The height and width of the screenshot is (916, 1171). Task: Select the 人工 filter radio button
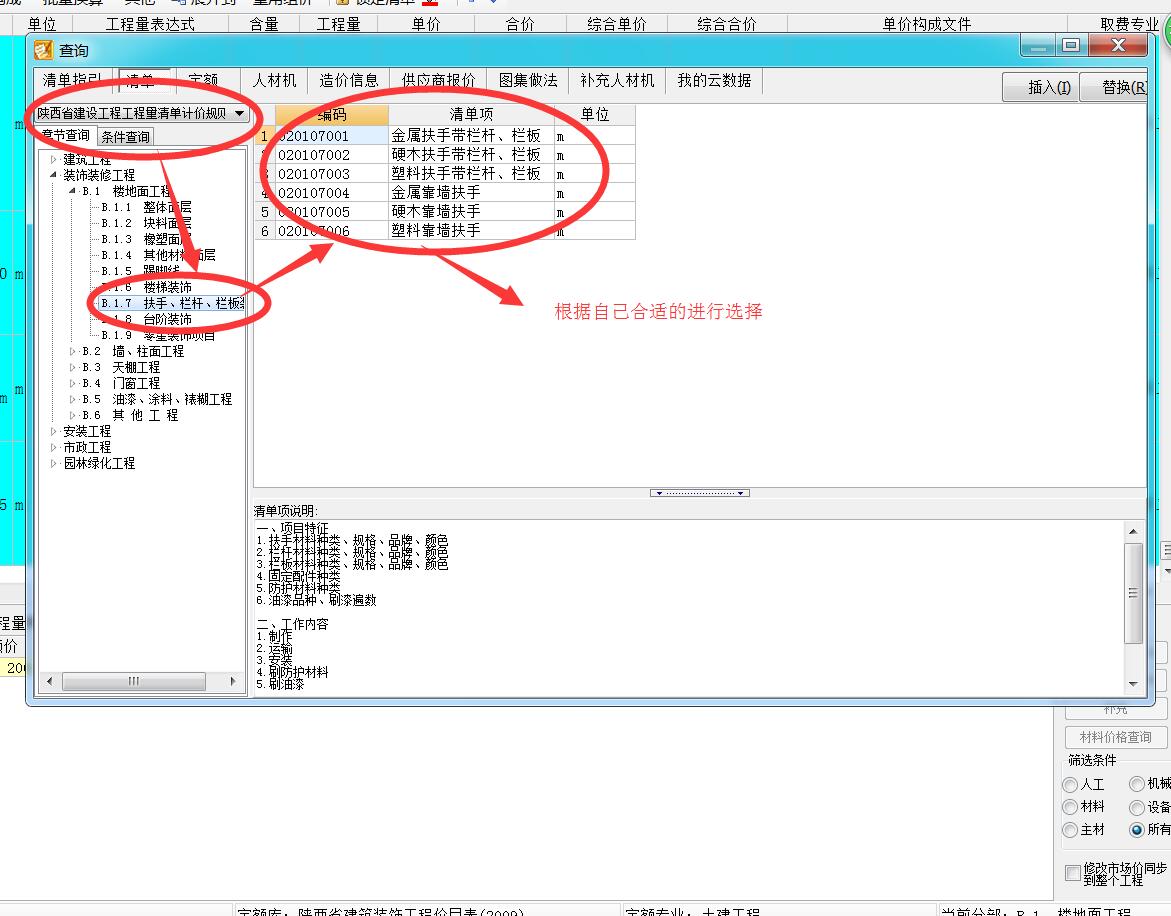coord(1070,785)
